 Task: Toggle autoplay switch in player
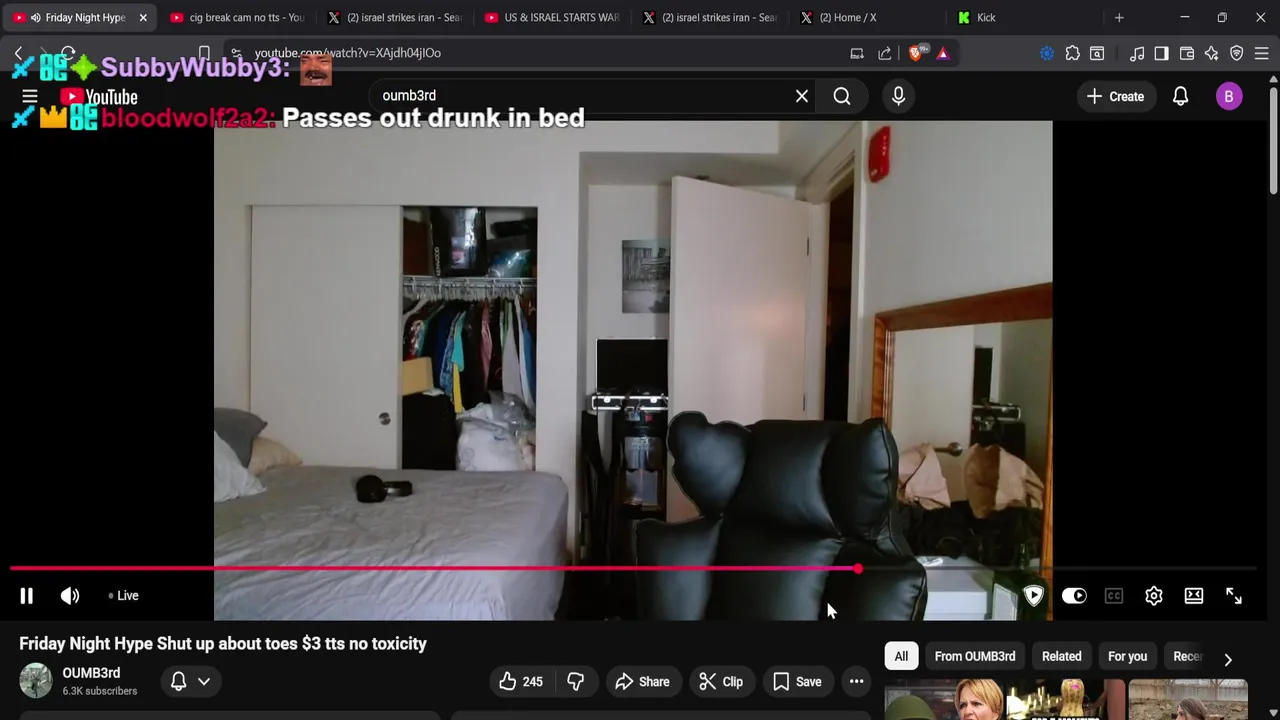1074,596
